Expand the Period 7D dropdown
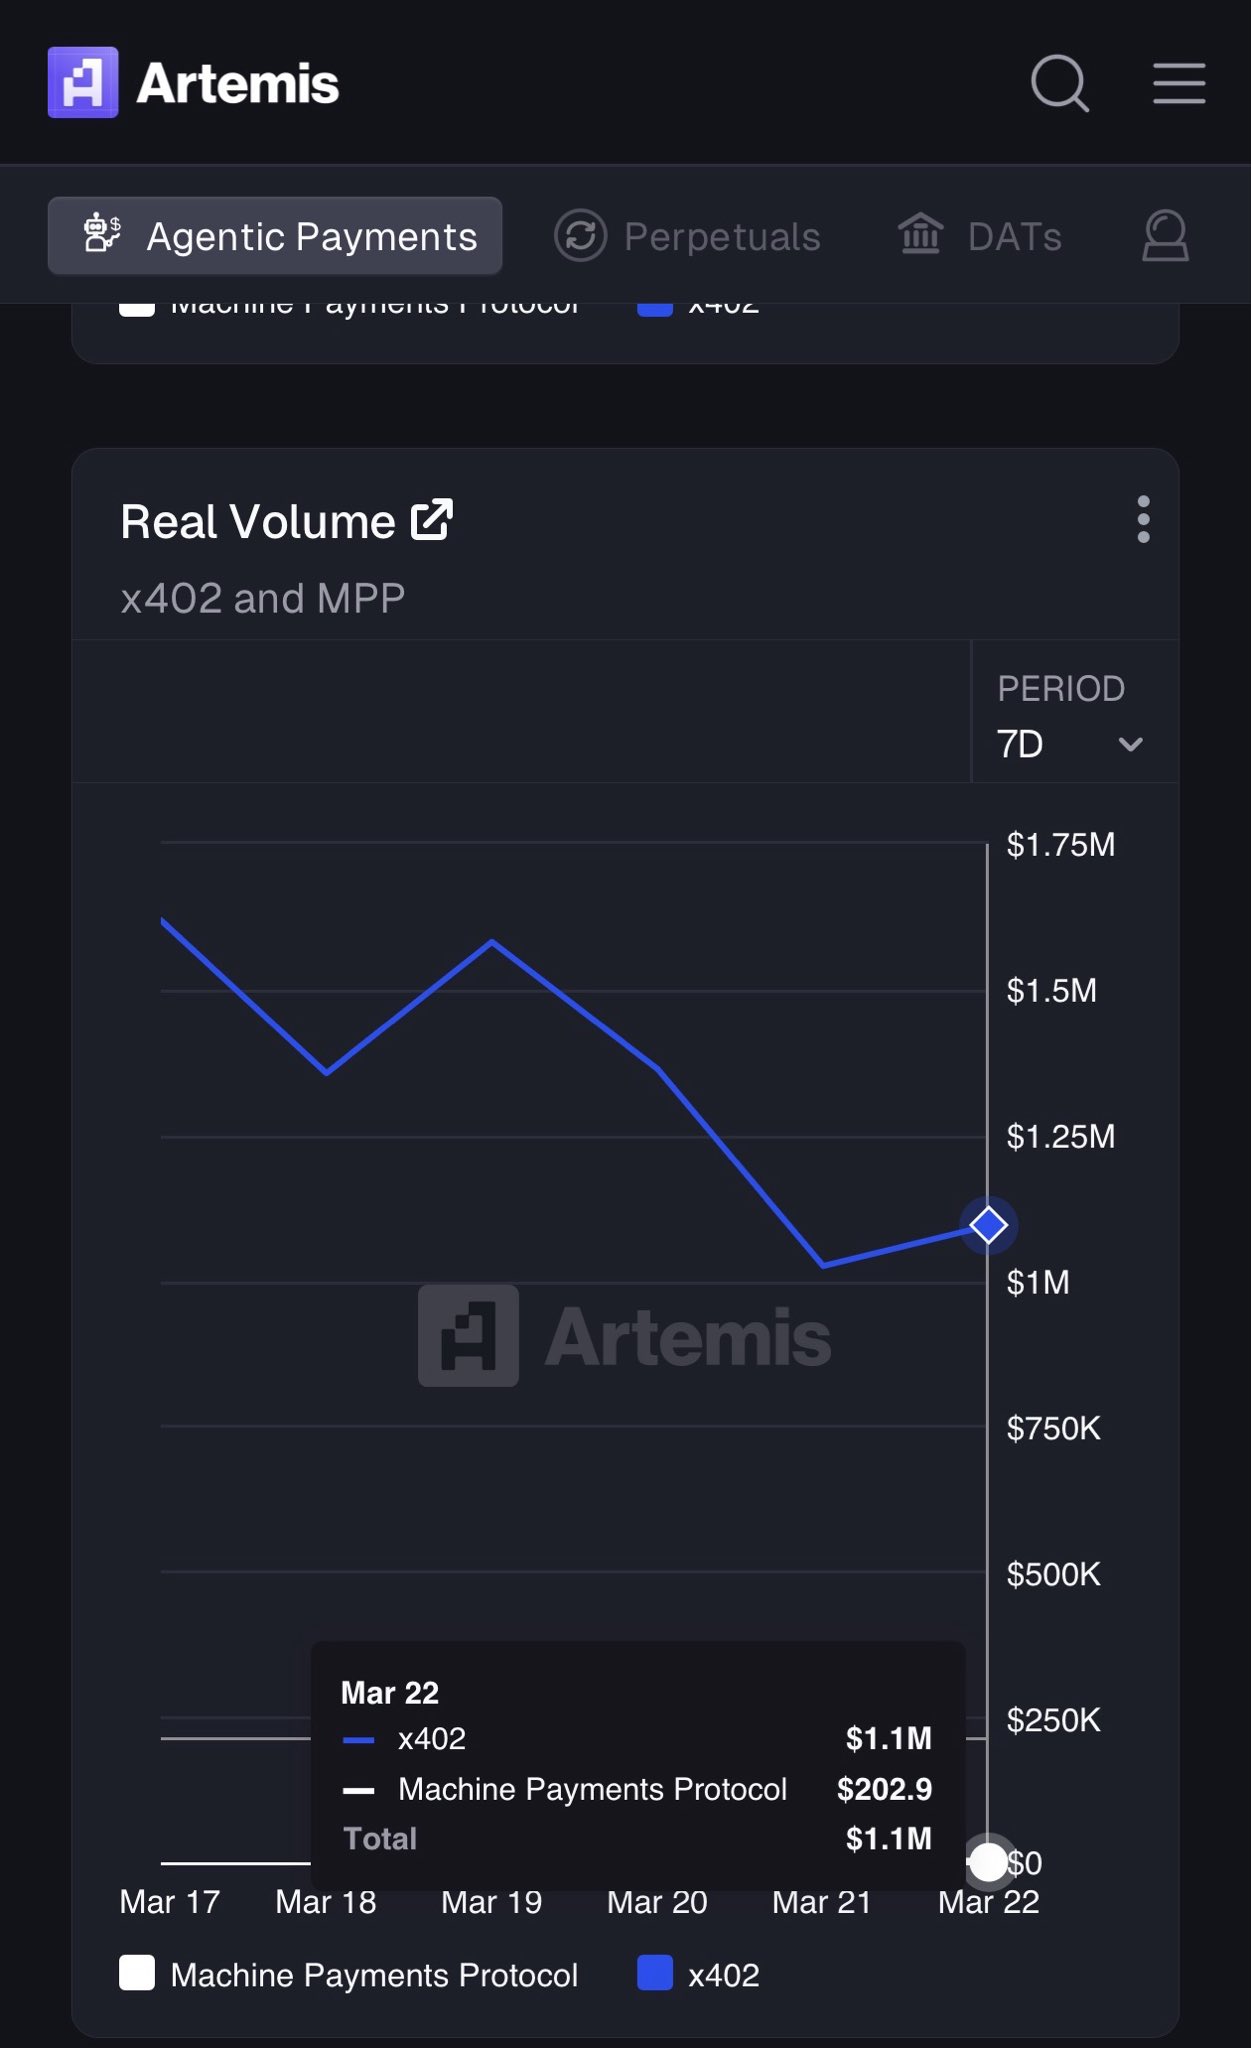The height and width of the screenshot is (2048, 1251). click(1068, 743)
